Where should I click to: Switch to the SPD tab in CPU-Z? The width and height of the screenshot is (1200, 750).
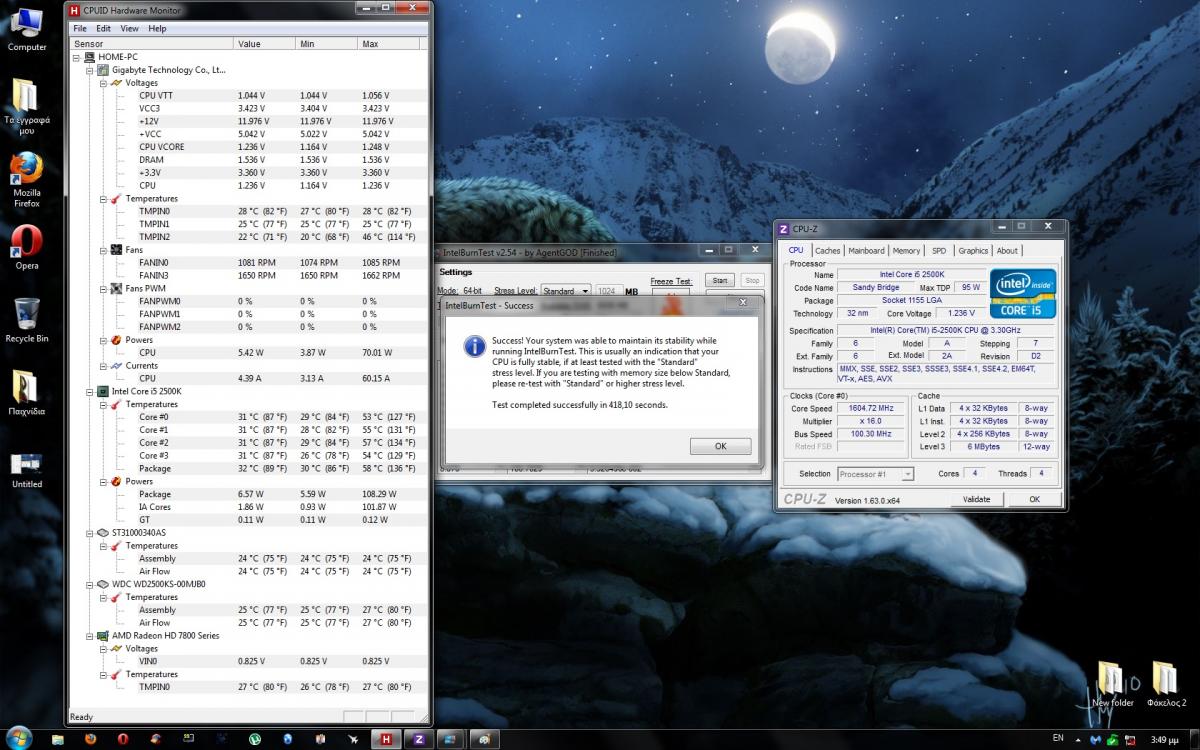tap(939, 251)
